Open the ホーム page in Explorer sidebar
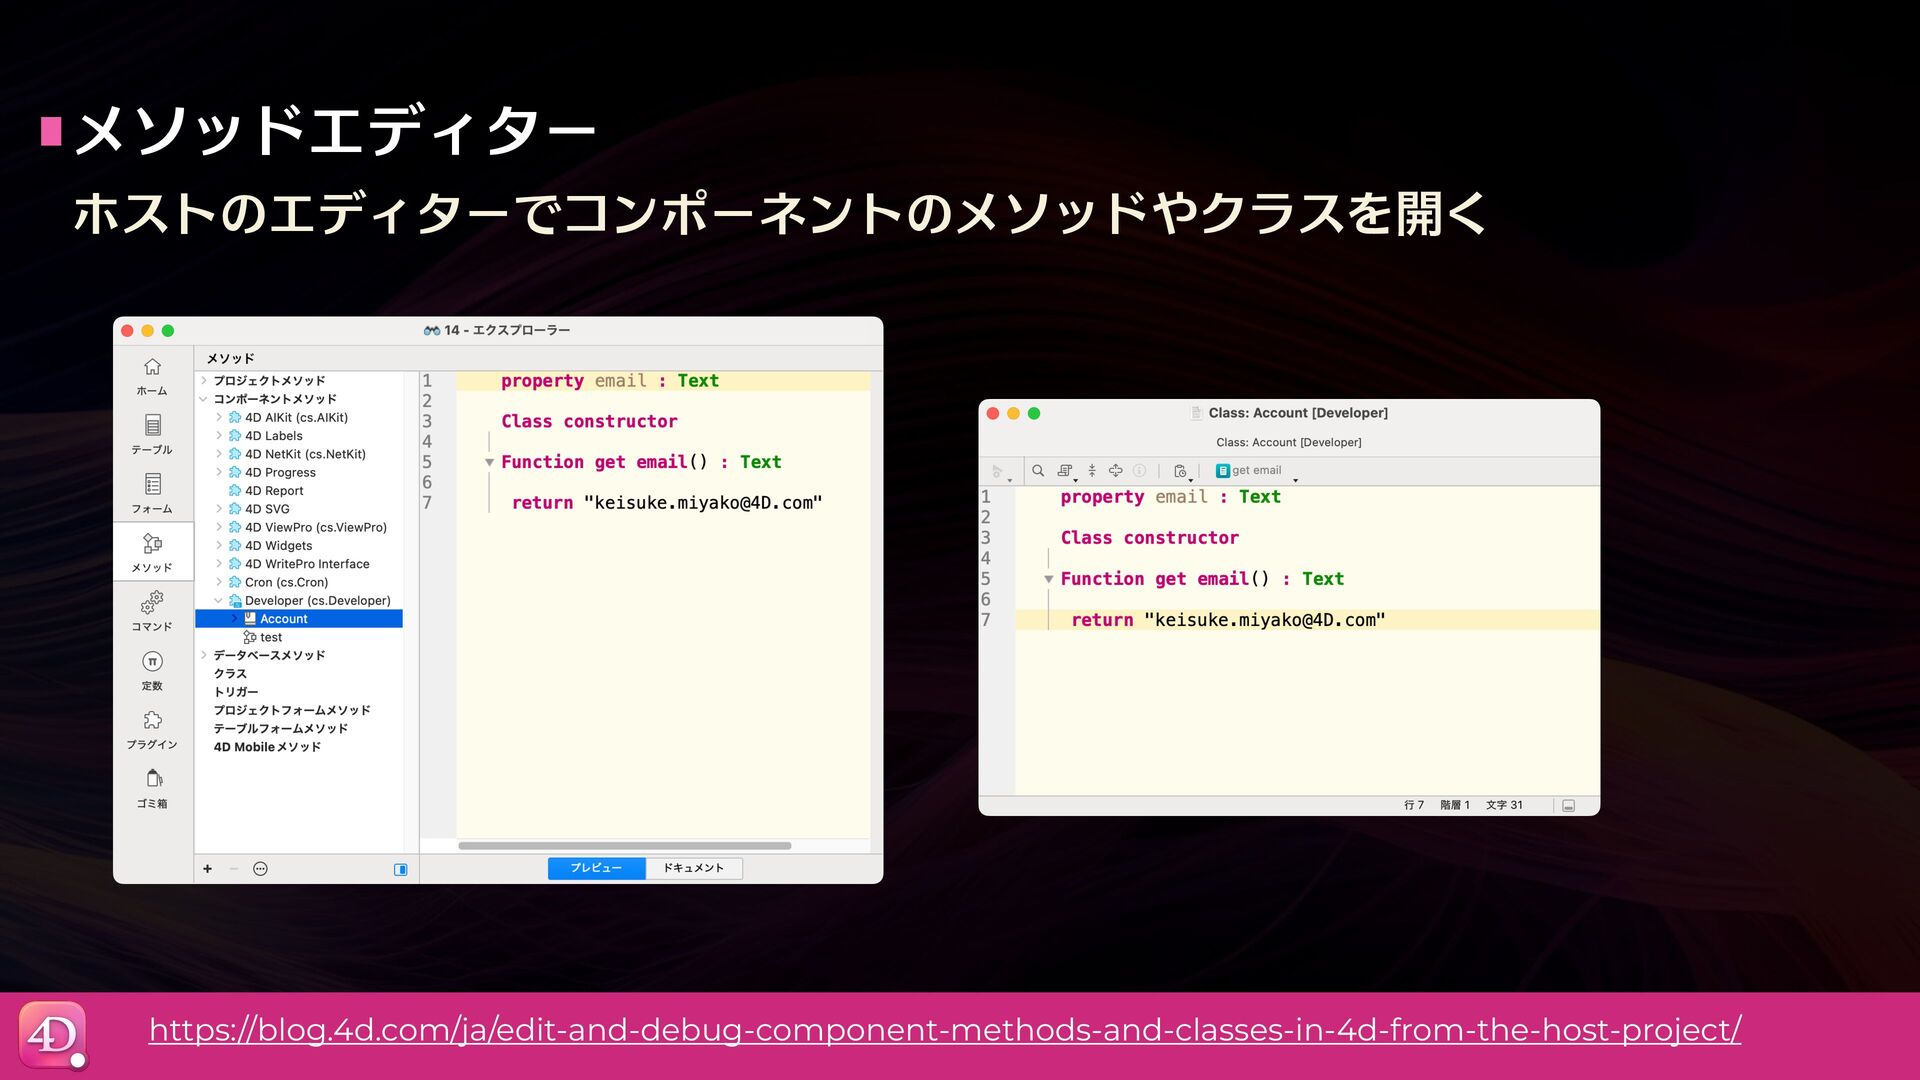Image resolution: width=1920 pixels, height=1080 pixels. (152, 377)
